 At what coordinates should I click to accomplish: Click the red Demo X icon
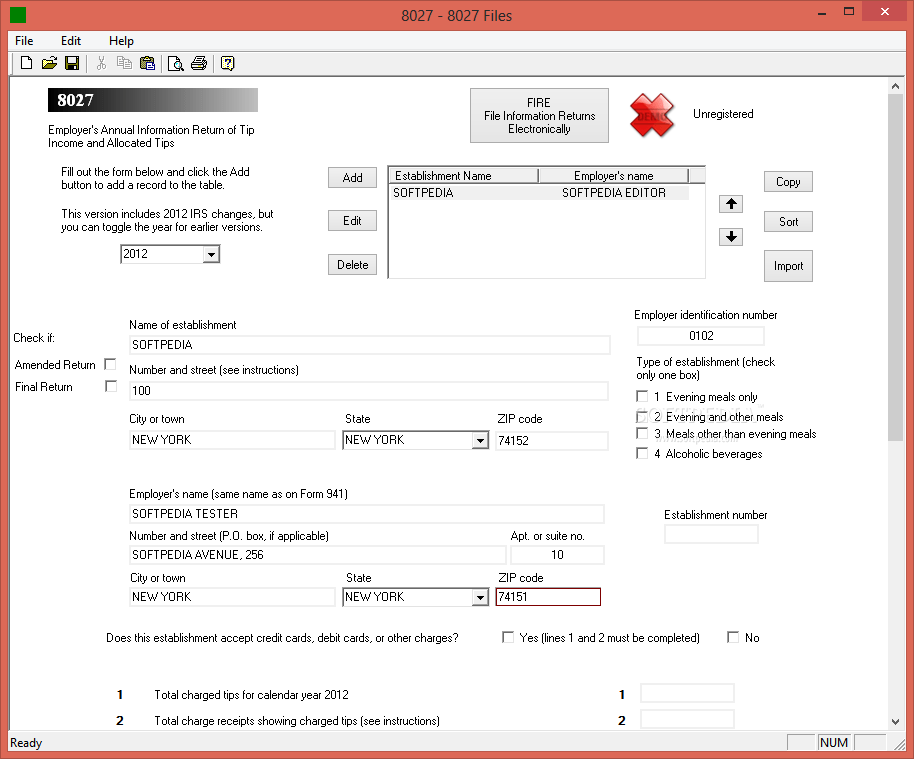click(652, 115)
